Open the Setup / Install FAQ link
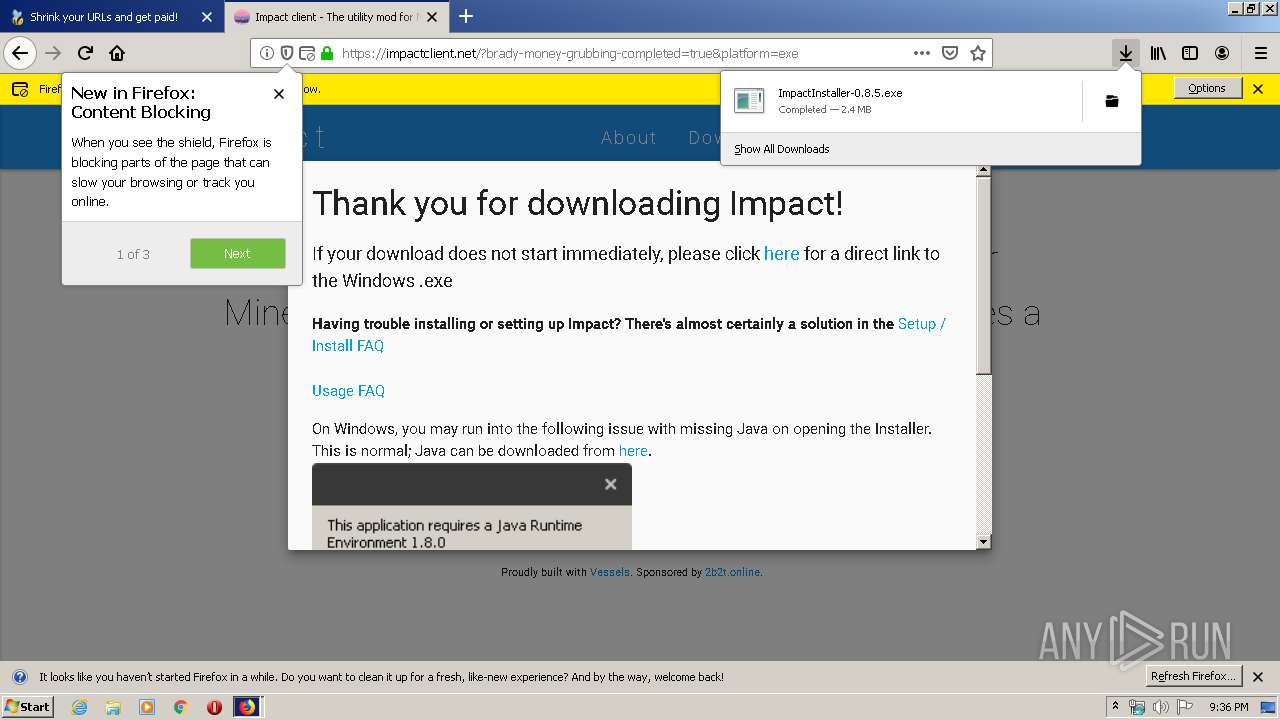This screenshot has height=720, width=1280. coord(629,335)
